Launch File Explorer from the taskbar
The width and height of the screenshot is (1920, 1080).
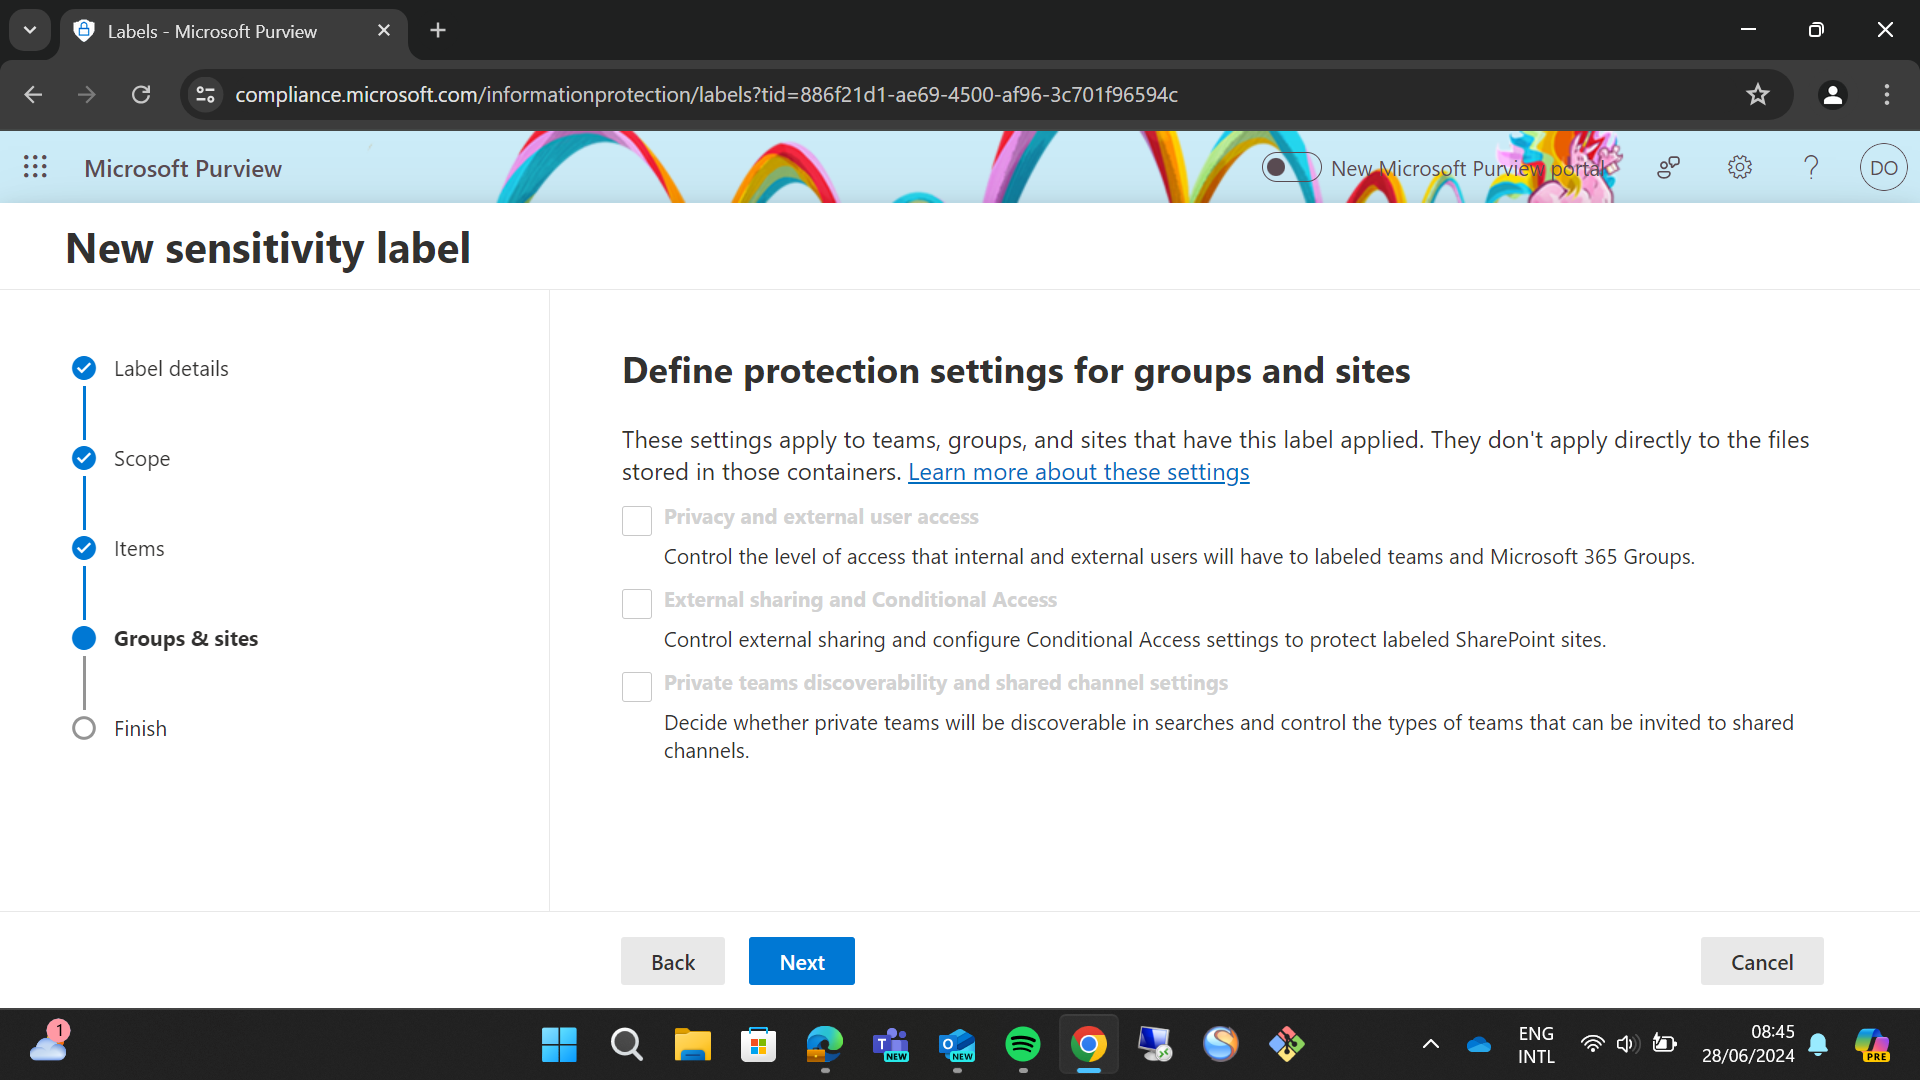coord(691,1043)
